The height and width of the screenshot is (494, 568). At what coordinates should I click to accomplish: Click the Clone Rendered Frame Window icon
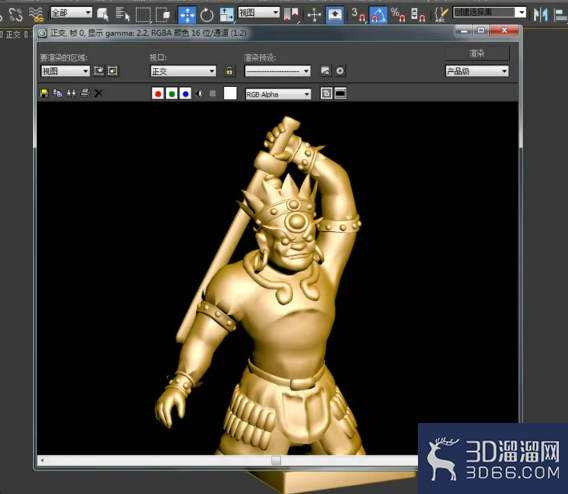pyautogui.click(x=71, y=93)
